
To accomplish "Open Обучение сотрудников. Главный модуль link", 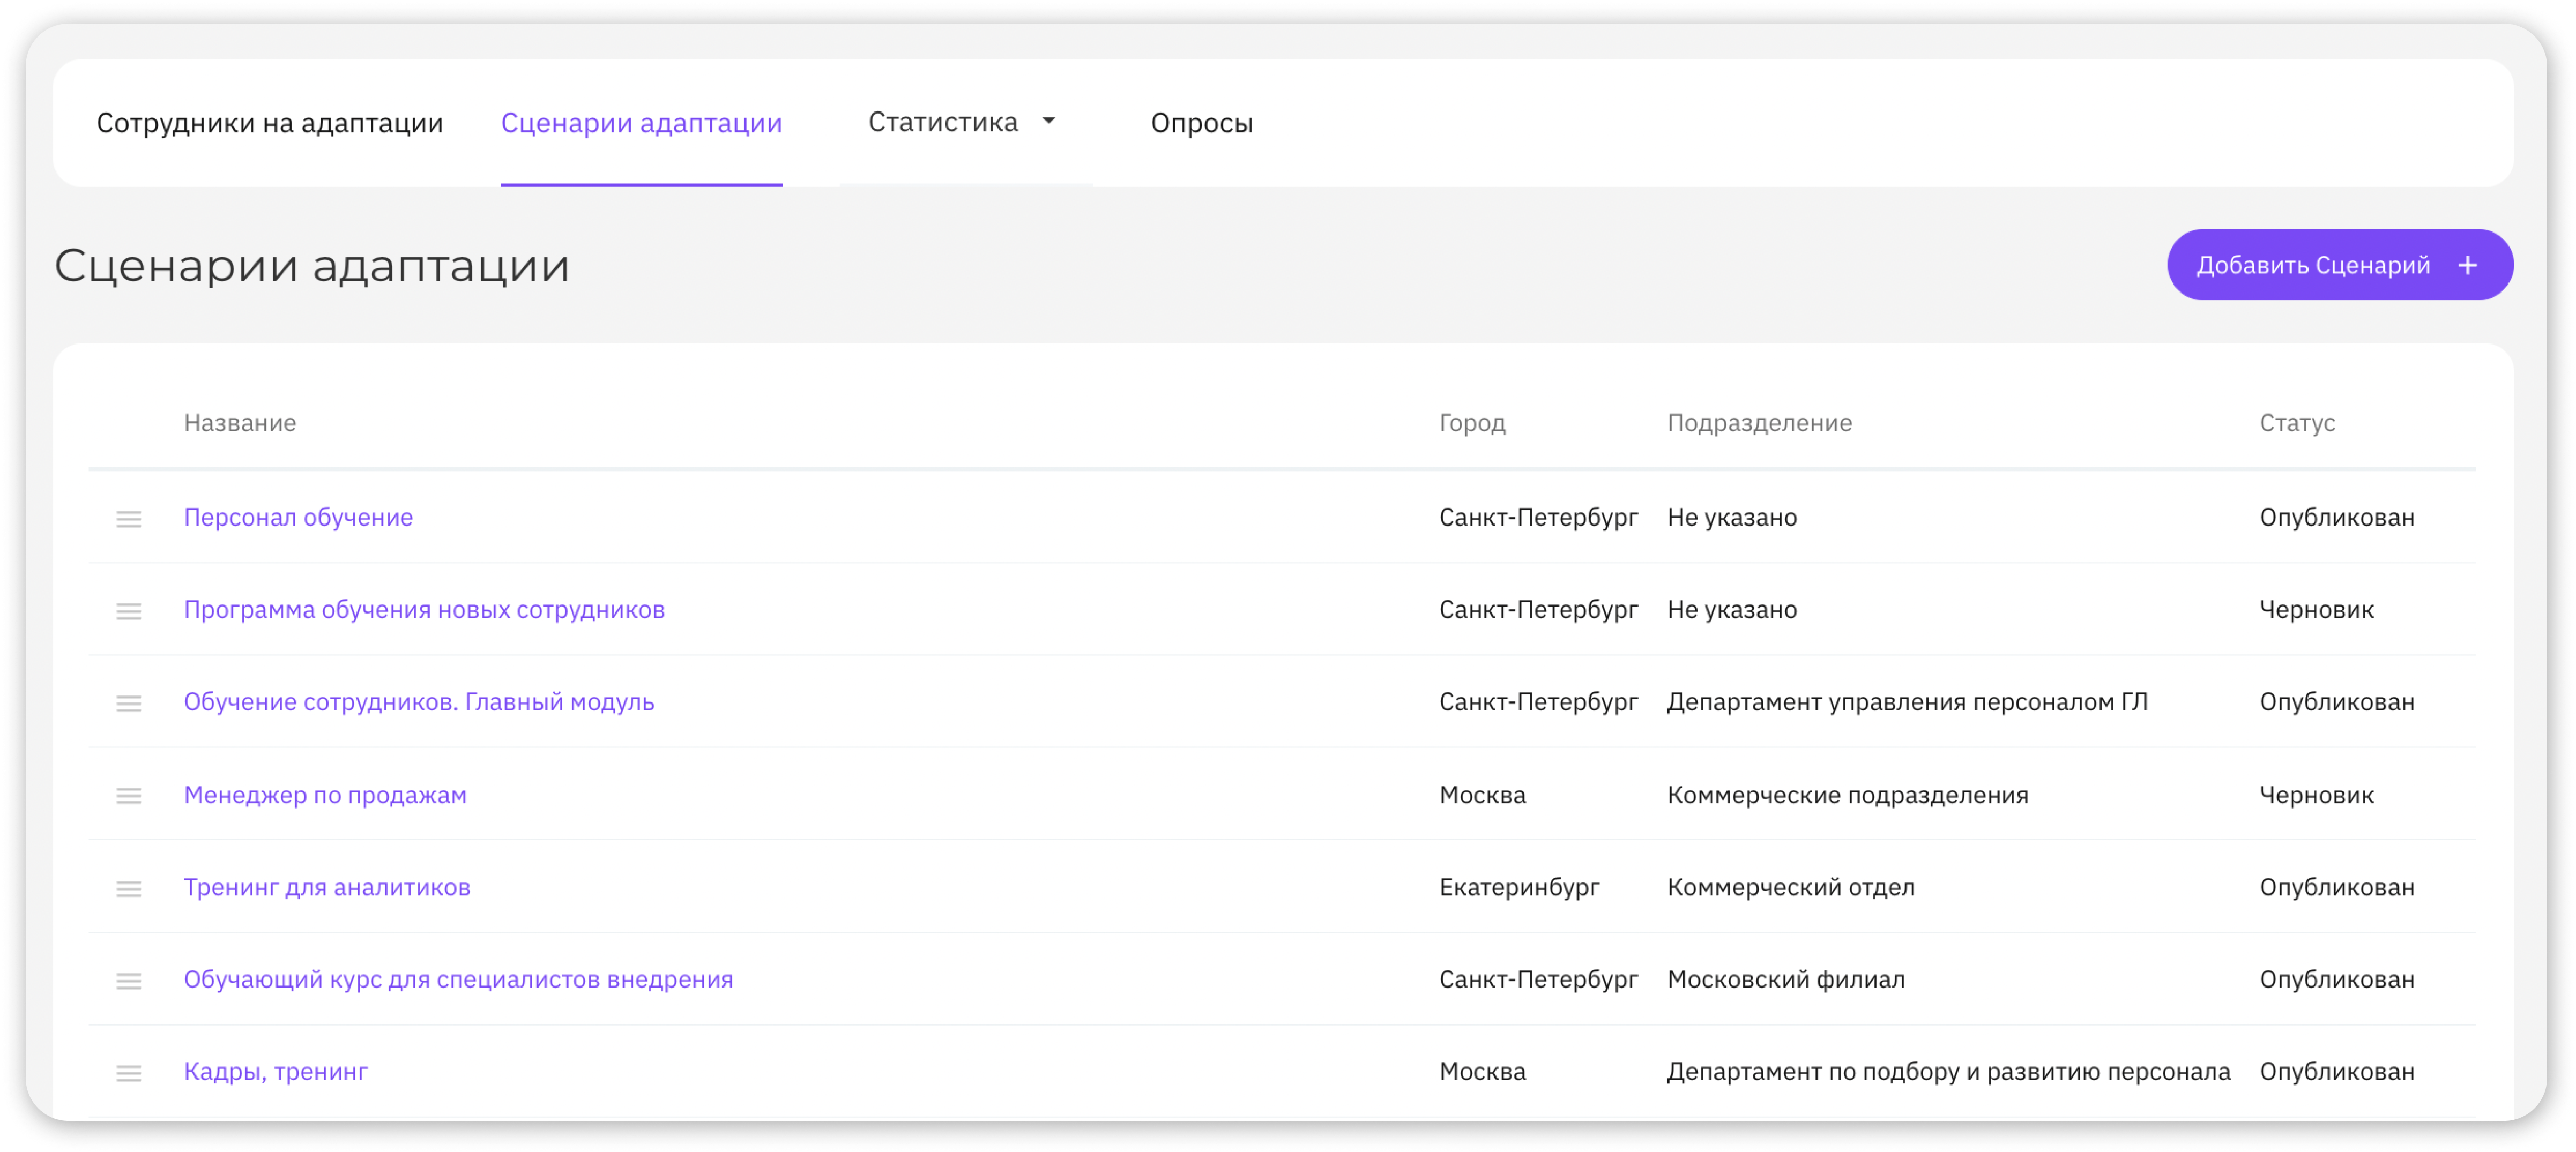I will click(x=419, y=701).
